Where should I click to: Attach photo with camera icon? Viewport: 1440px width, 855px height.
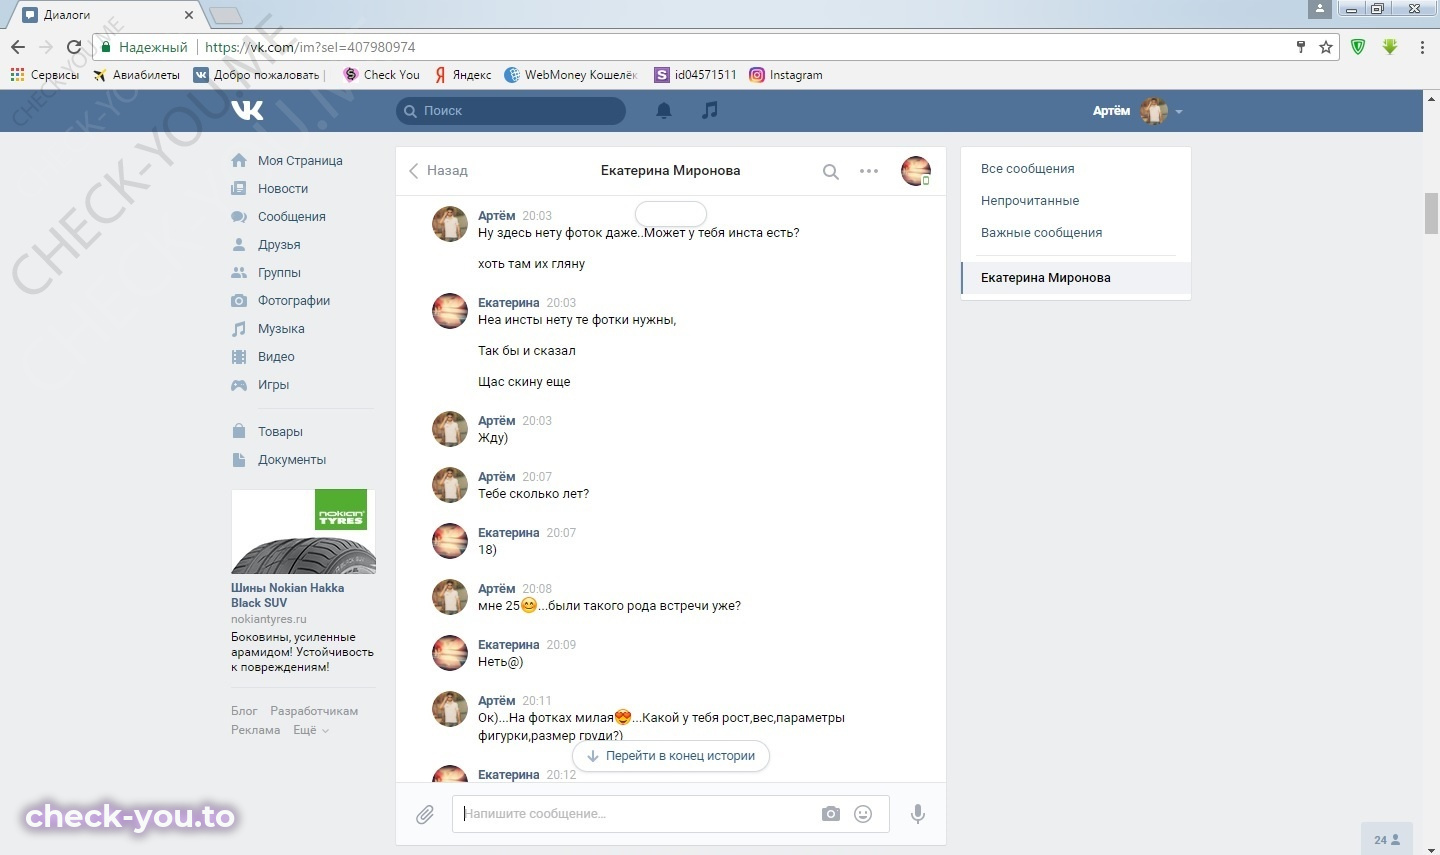click(x=831, y=814)
